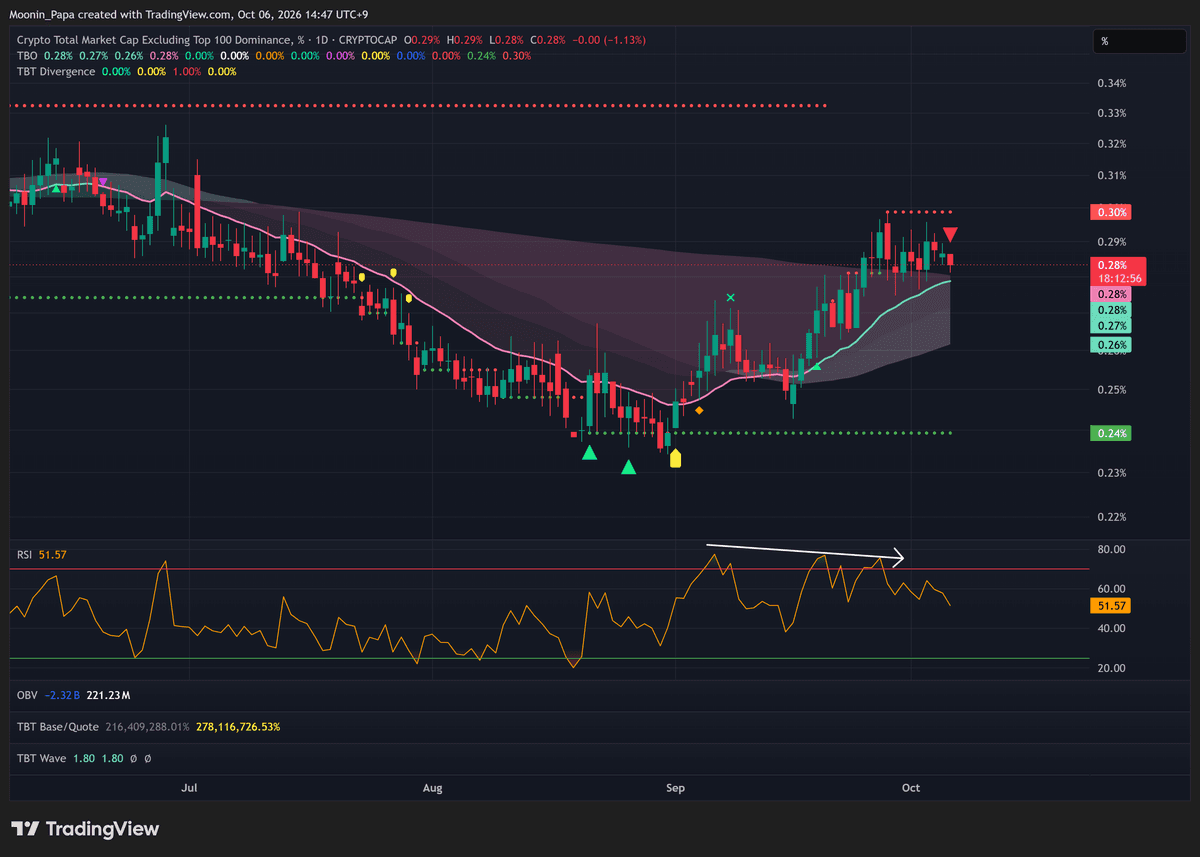Image resolution: width=1200 pixels, height=857 pixels.
Task: Click the TBO indicator legend label
Action: coord(27,55)
